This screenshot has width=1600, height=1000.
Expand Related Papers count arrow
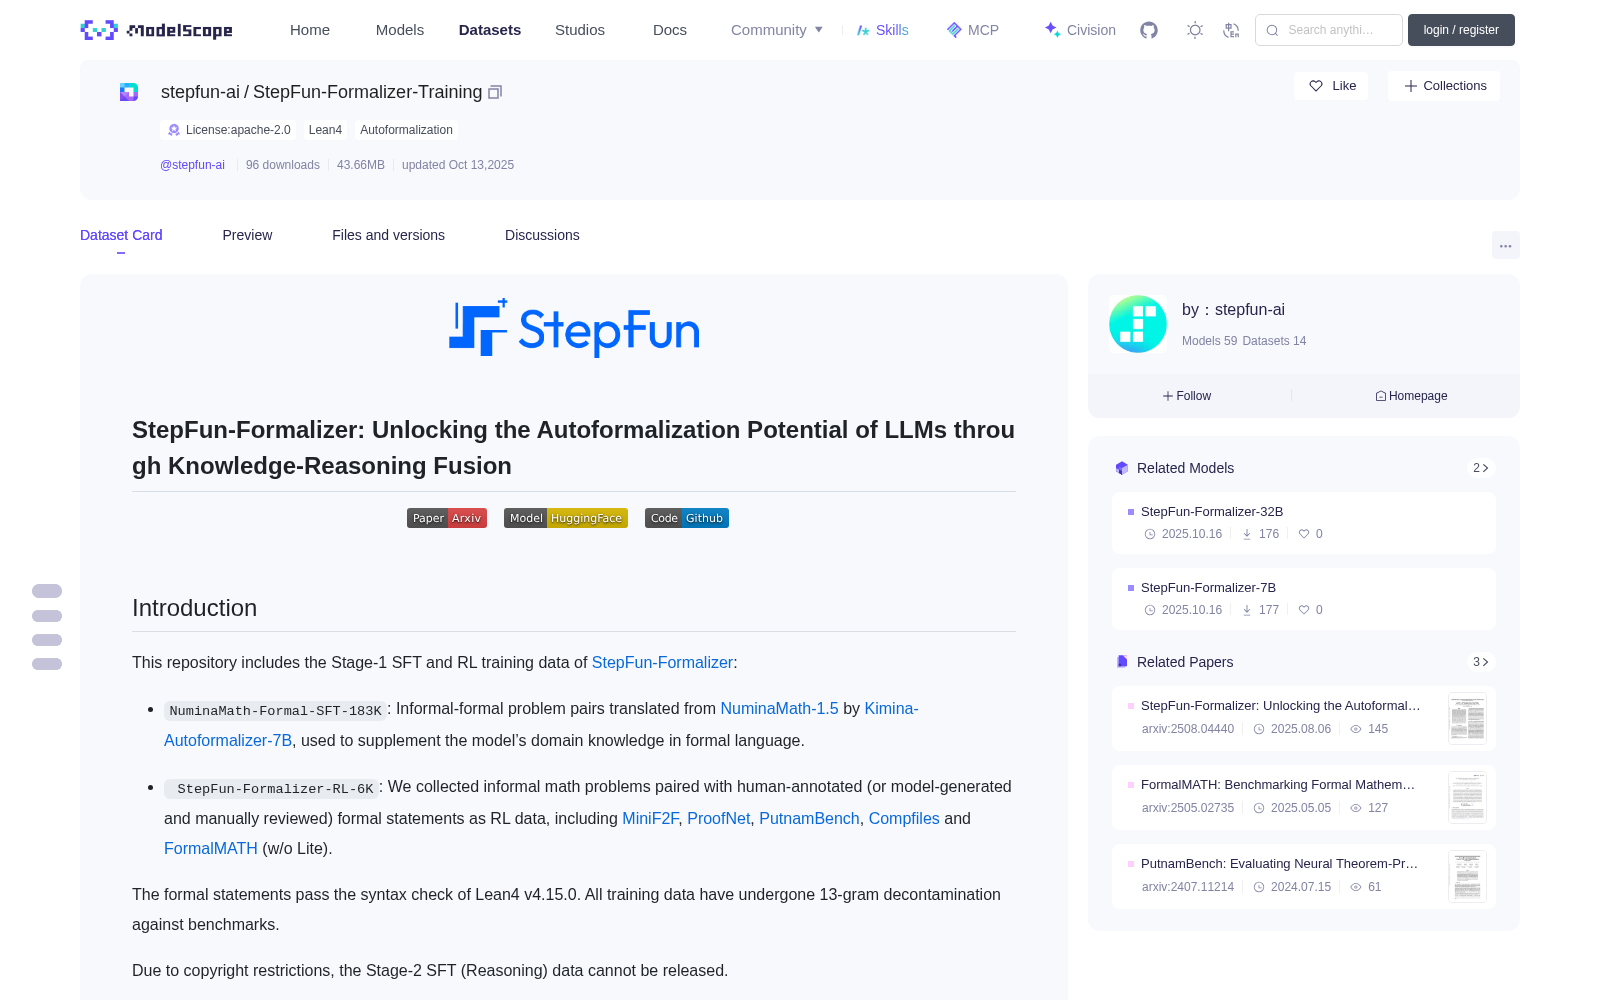pos(1481,662)
